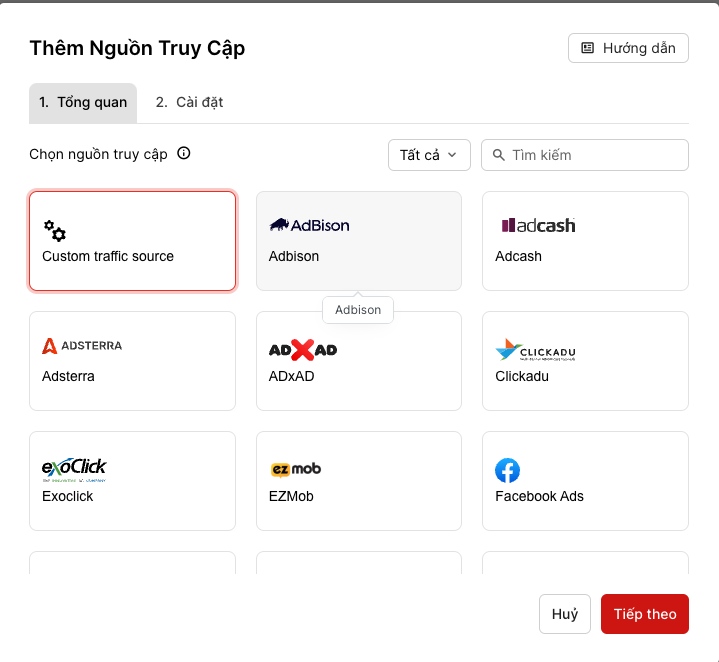719x662 pixels.
Task: Click the Custom traffic source gears icon
Action: click(55, 231)
